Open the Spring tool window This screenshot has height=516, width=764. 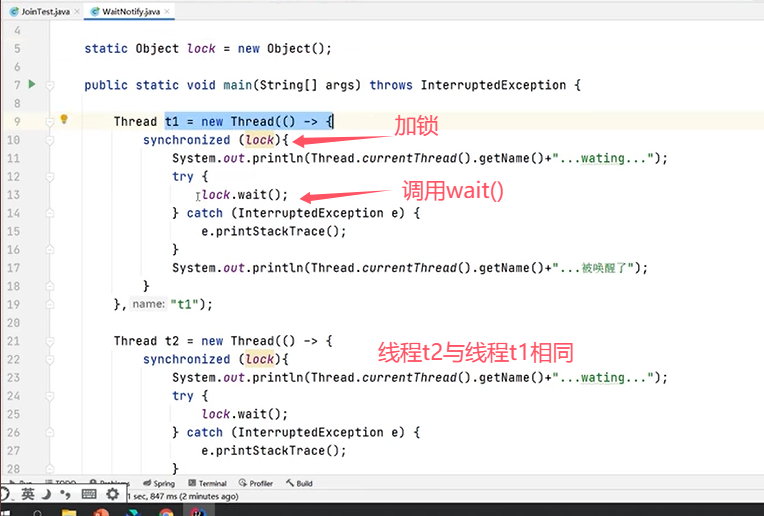[x=159, y=483]
